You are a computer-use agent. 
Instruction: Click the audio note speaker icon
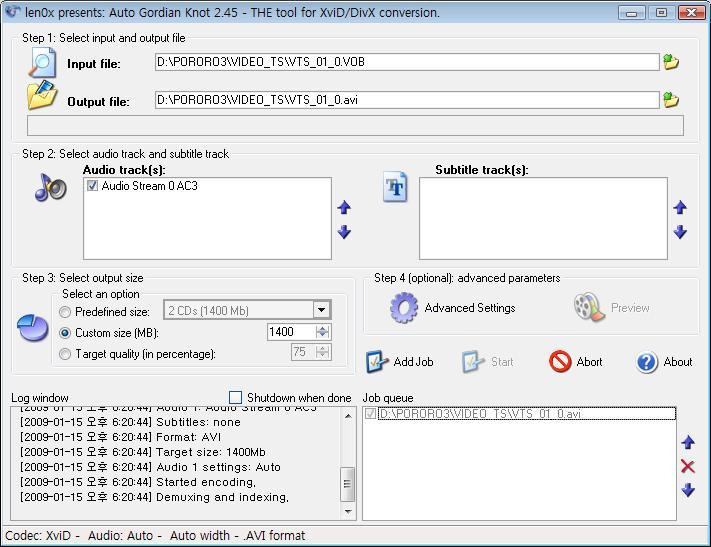click(50, 188)
